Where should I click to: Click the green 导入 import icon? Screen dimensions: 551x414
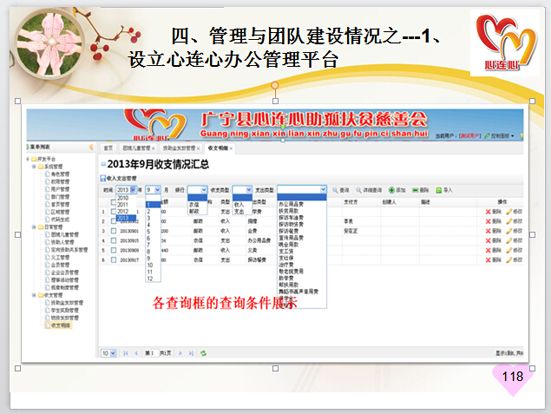pos(438,190)
